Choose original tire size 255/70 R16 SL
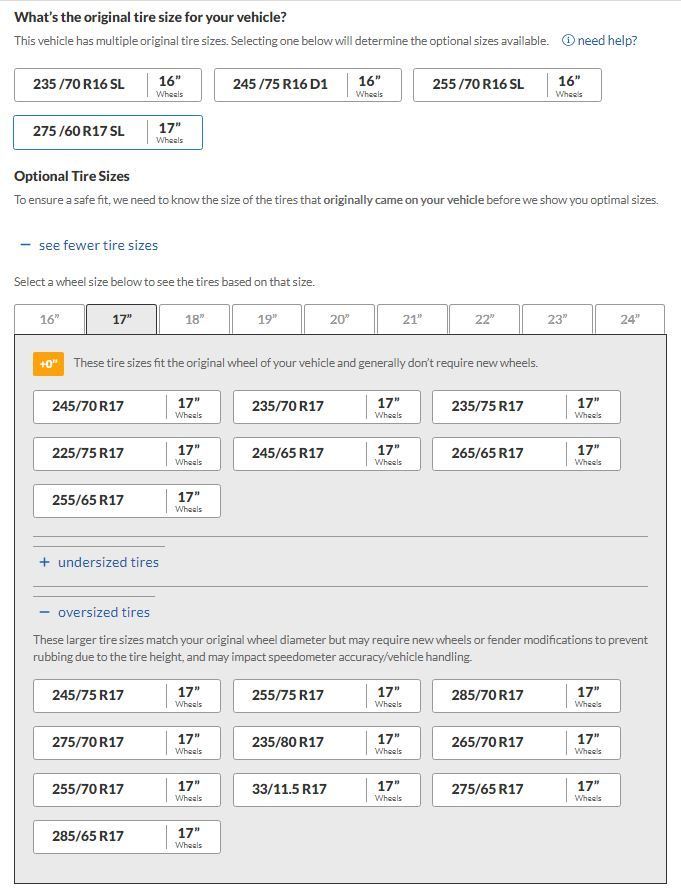Image resolution: width=681 pixels, height=894 pixels. 506,85
